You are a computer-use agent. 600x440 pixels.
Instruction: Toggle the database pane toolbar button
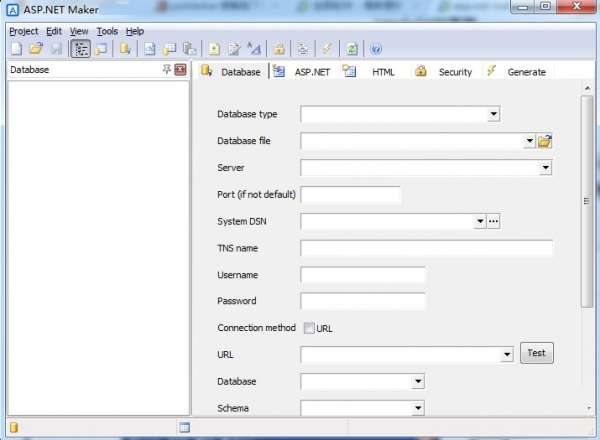pyautogui.click(x=80, y=49)
